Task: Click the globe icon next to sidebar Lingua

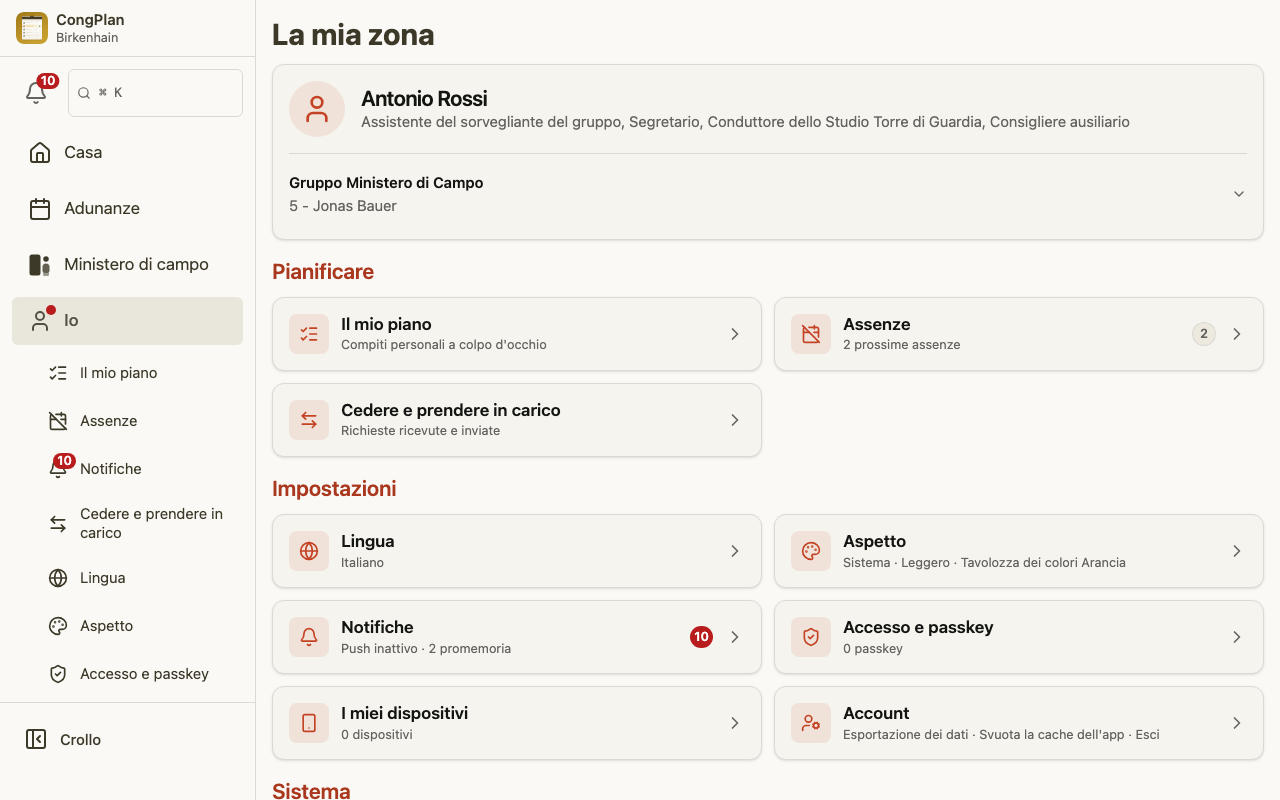Action: tap(58, 578)
